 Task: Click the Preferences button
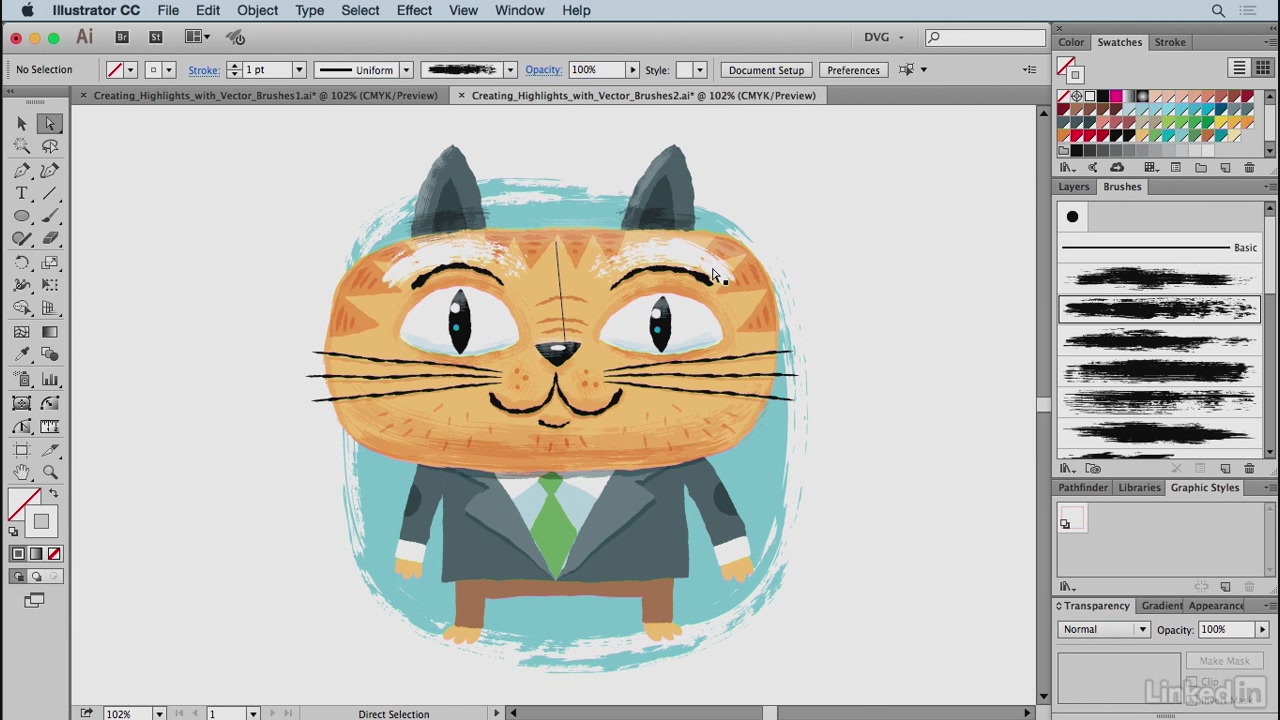click(853, 70)
